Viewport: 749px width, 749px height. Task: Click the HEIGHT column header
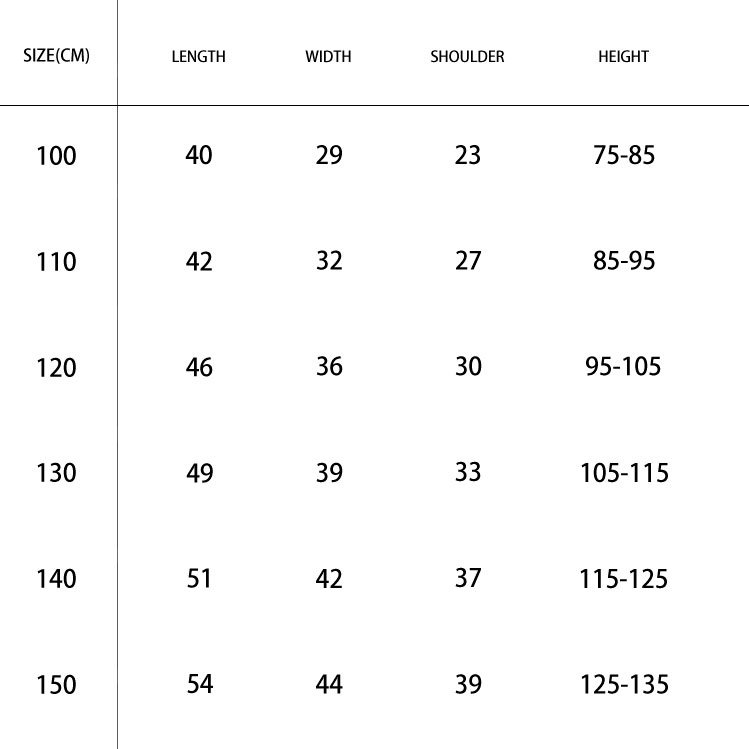point(623,57)
